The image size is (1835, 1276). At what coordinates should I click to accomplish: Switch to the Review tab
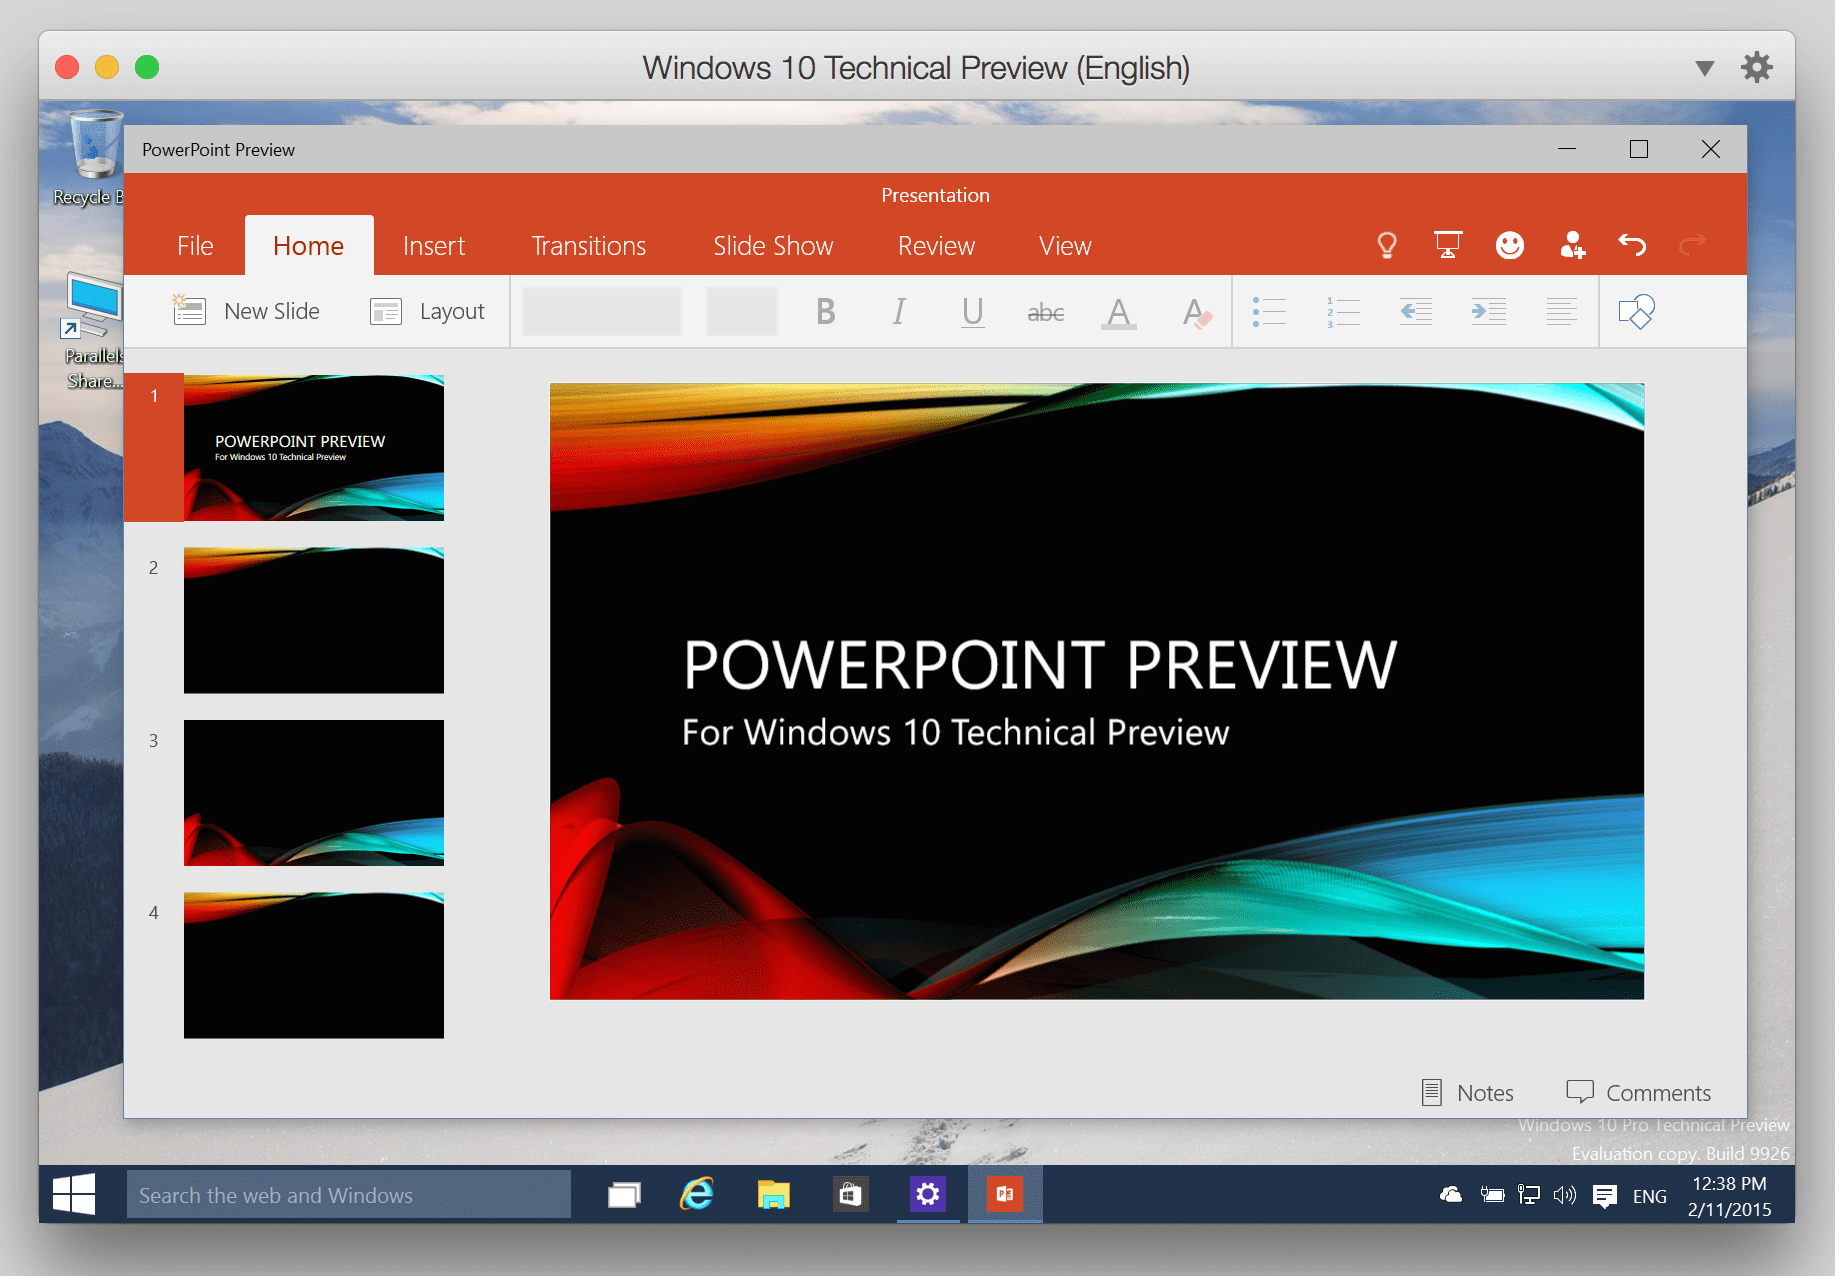(936, 246)
